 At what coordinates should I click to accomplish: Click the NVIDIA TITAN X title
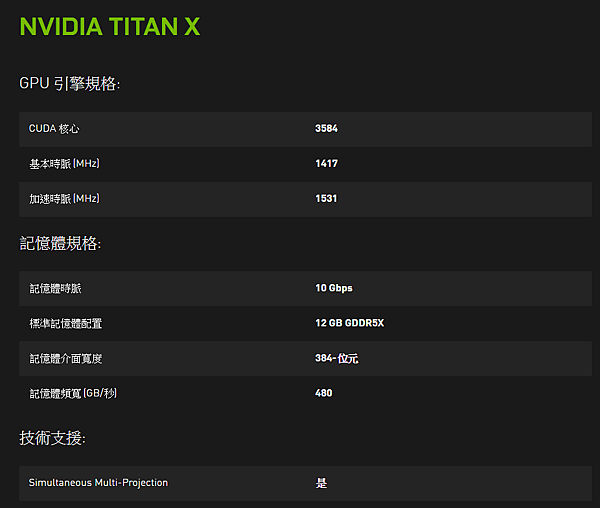click(110, 26)
